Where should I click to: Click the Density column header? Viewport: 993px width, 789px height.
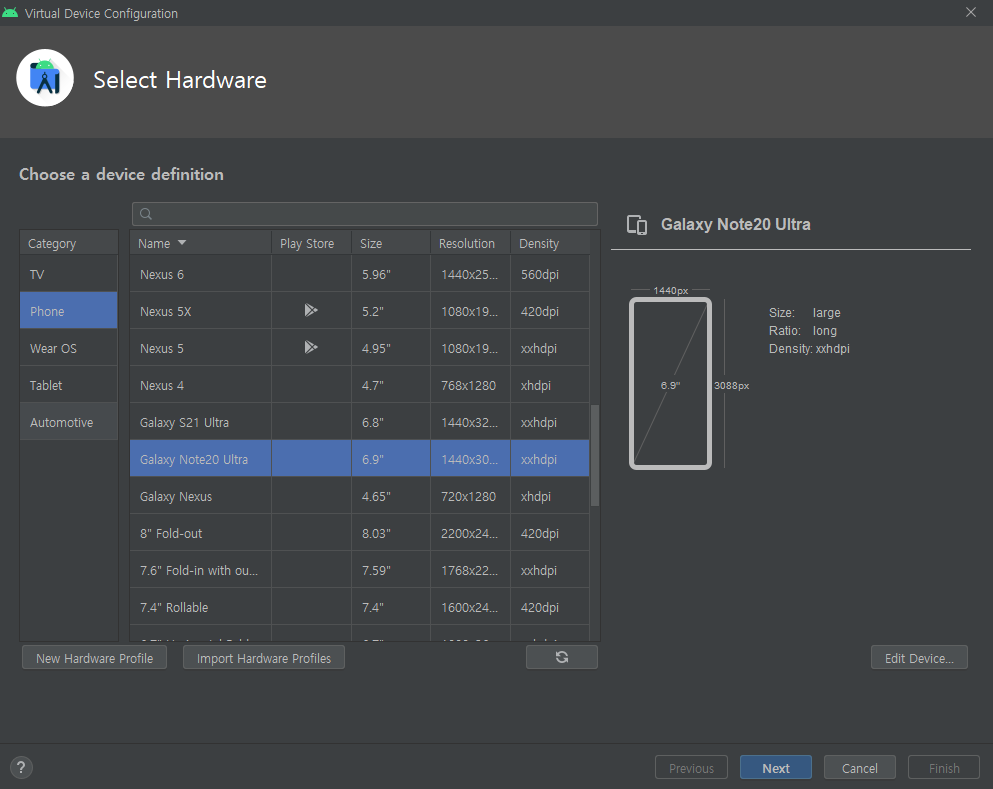point(550,243)
